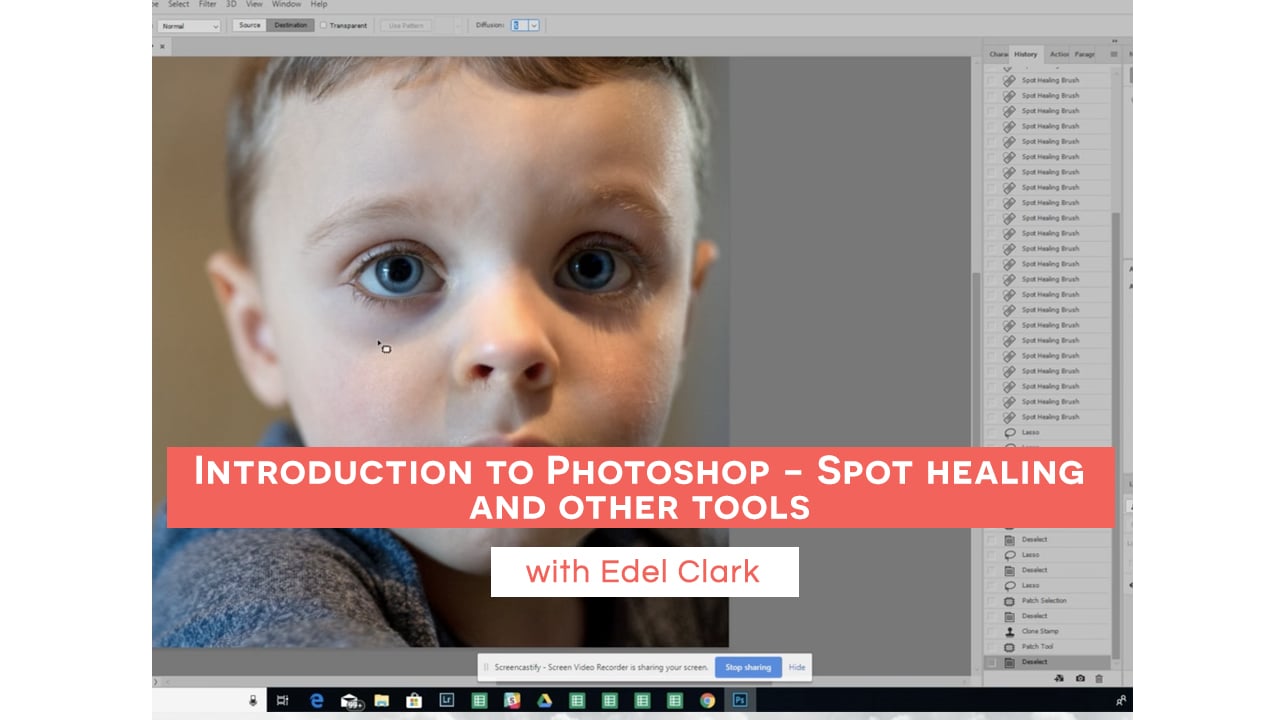Choose Destination patch mode
The width and height of the screenshot is (1280, 720).
tap(290, 25)
